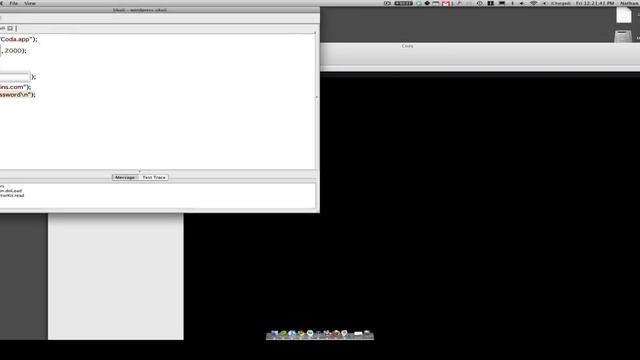640x360 pixels.
Task: Open the View menu
Action: [x=30, y=3]
